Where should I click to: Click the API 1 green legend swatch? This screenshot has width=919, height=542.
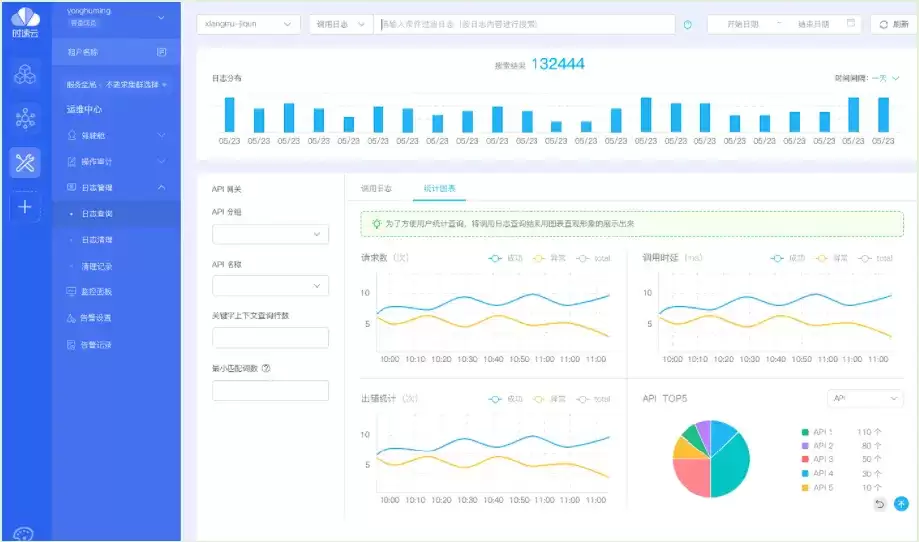coord(805,432)
